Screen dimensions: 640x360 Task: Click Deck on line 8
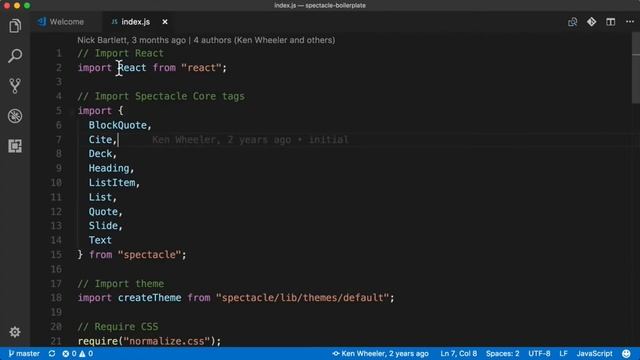tap(100, 154)
